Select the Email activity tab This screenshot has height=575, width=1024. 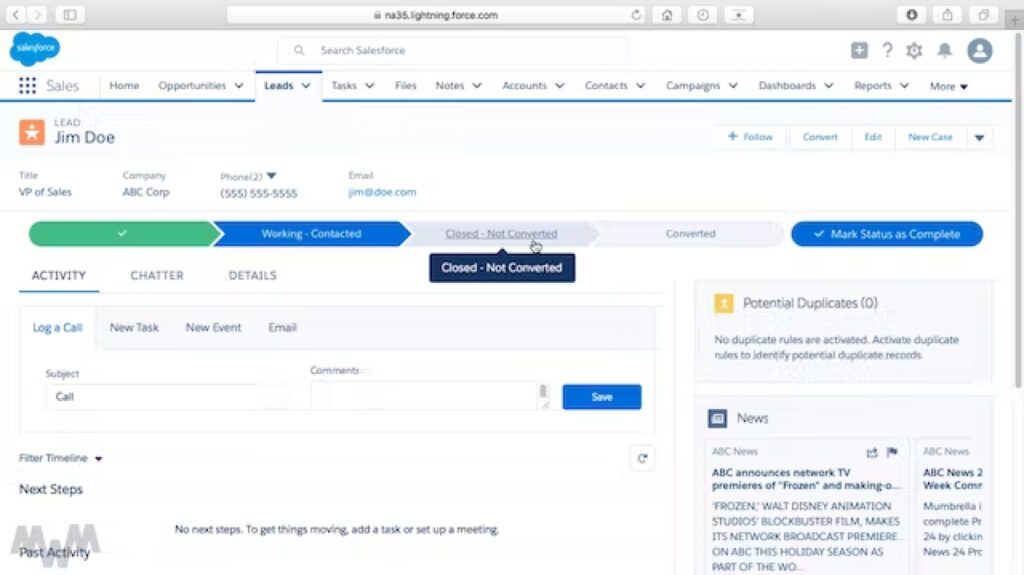[x=282, y=327]
